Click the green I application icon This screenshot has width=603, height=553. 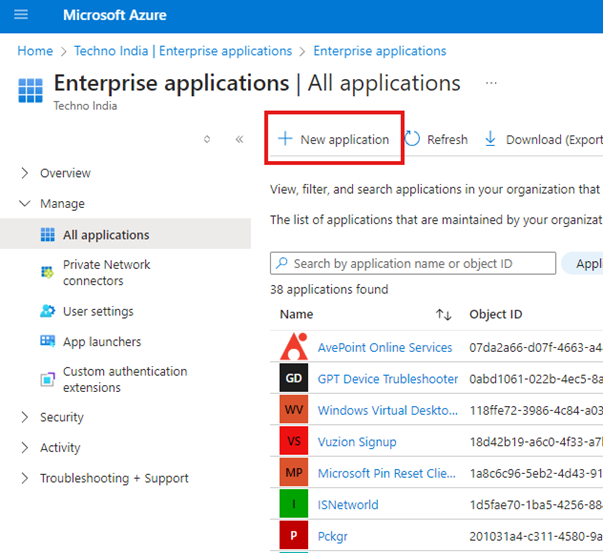pos(294,503)
